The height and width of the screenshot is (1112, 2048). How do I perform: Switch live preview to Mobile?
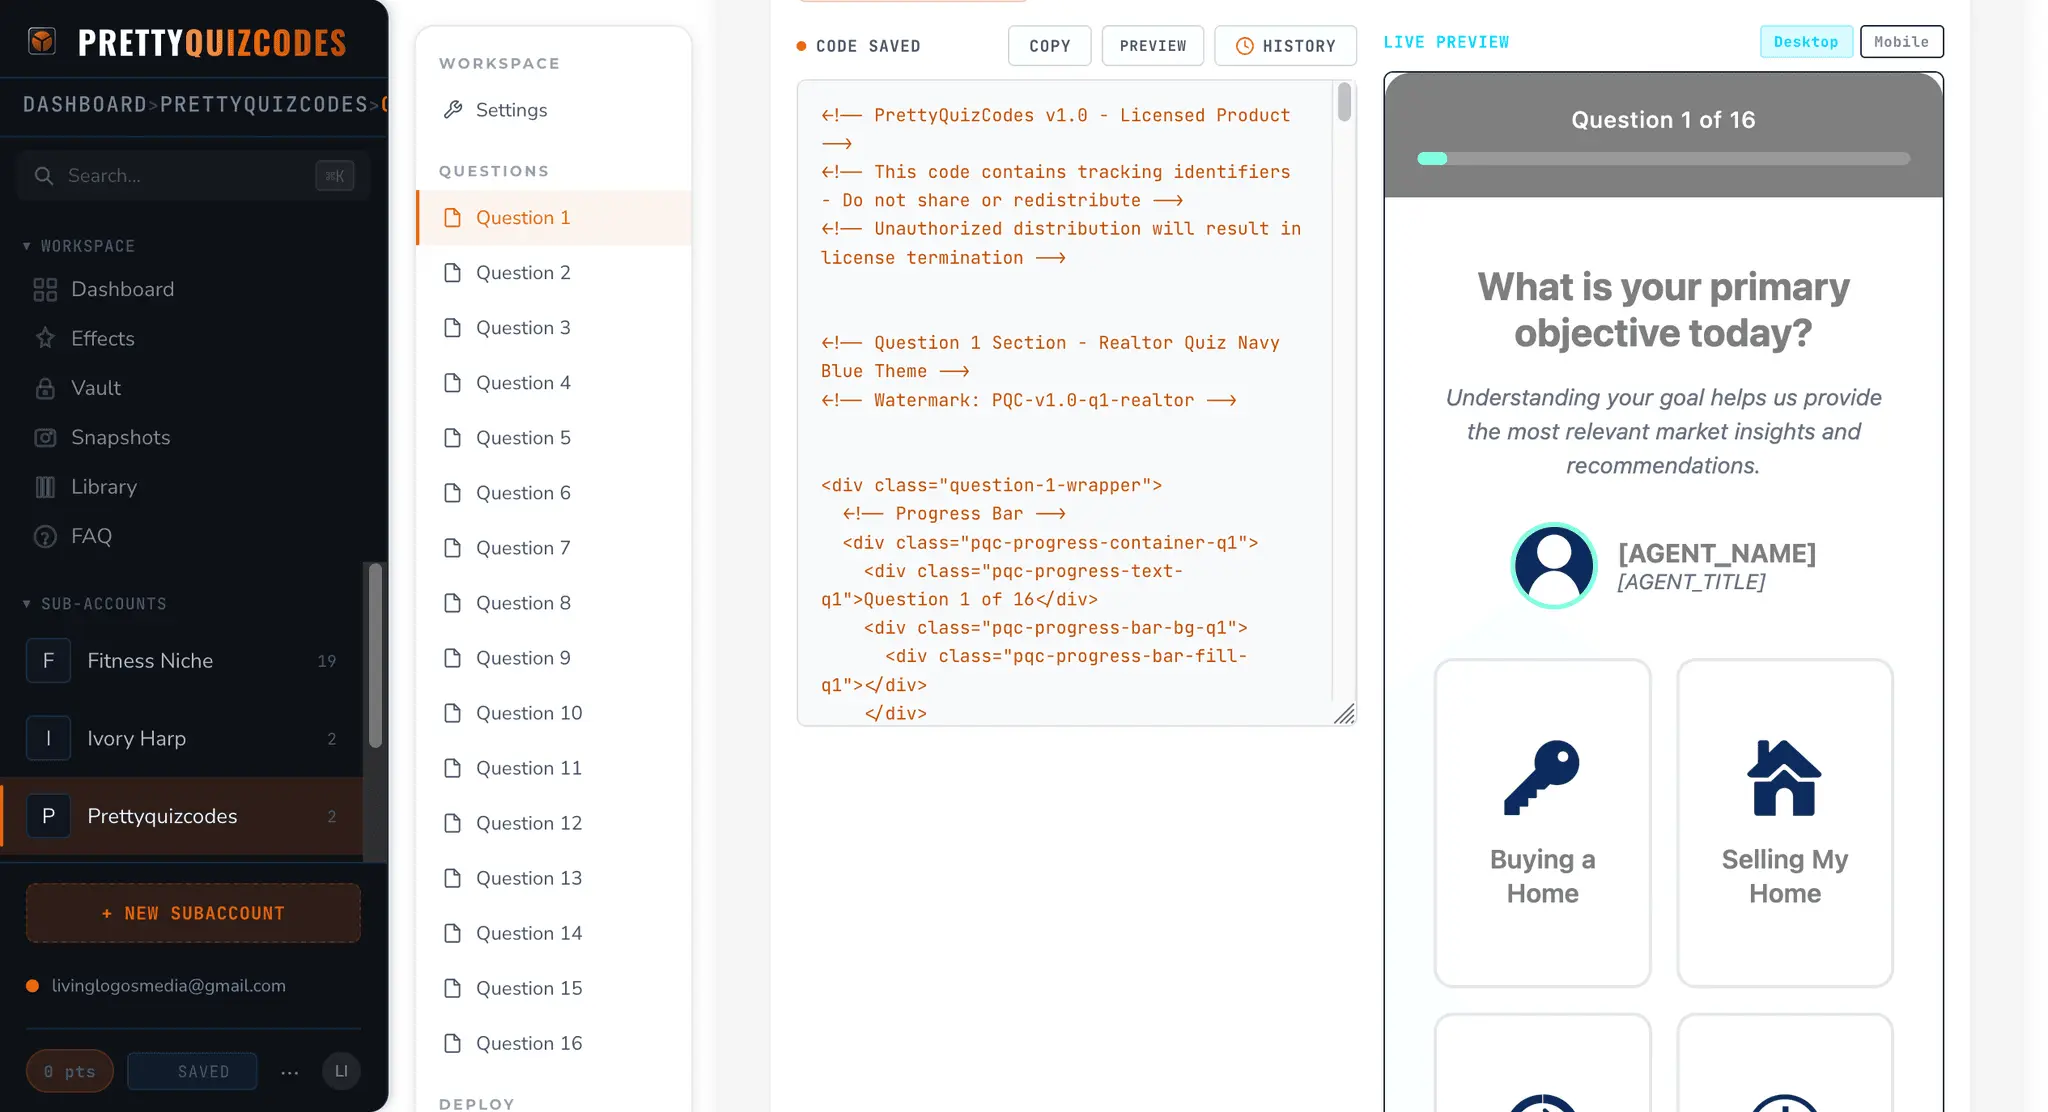click(1901, 42)
